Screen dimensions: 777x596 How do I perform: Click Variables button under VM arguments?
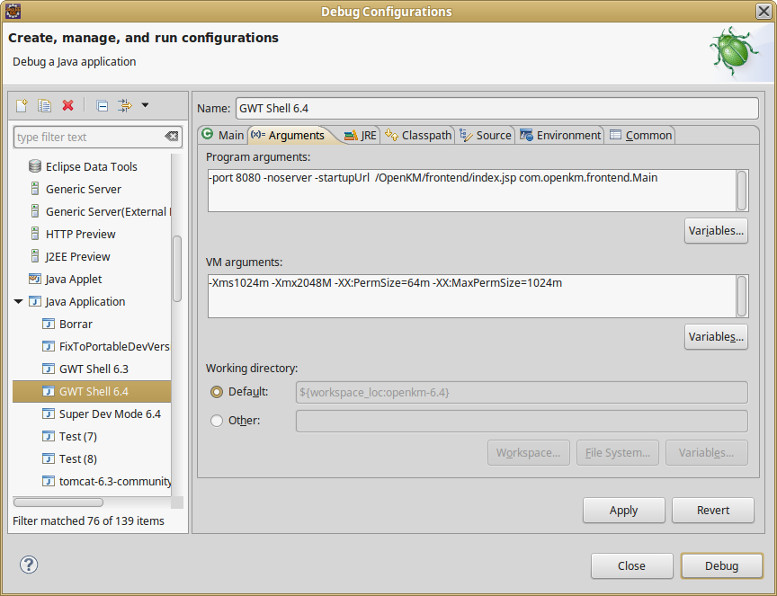[x=716, y=337]
